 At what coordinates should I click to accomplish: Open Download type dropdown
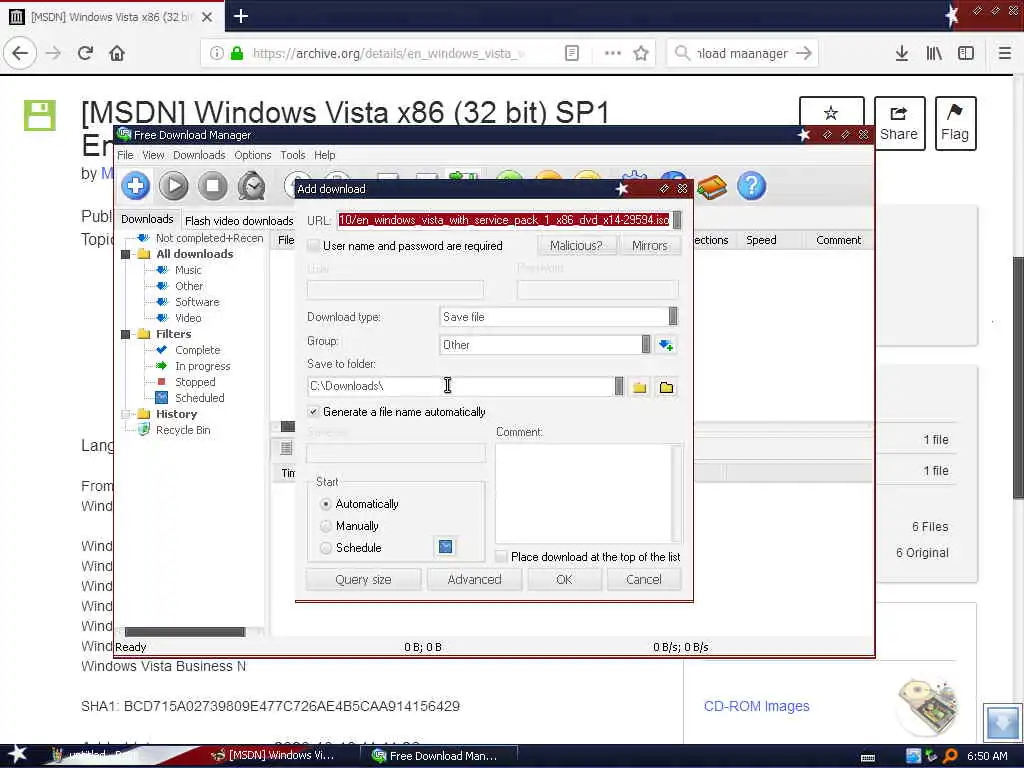673,317
